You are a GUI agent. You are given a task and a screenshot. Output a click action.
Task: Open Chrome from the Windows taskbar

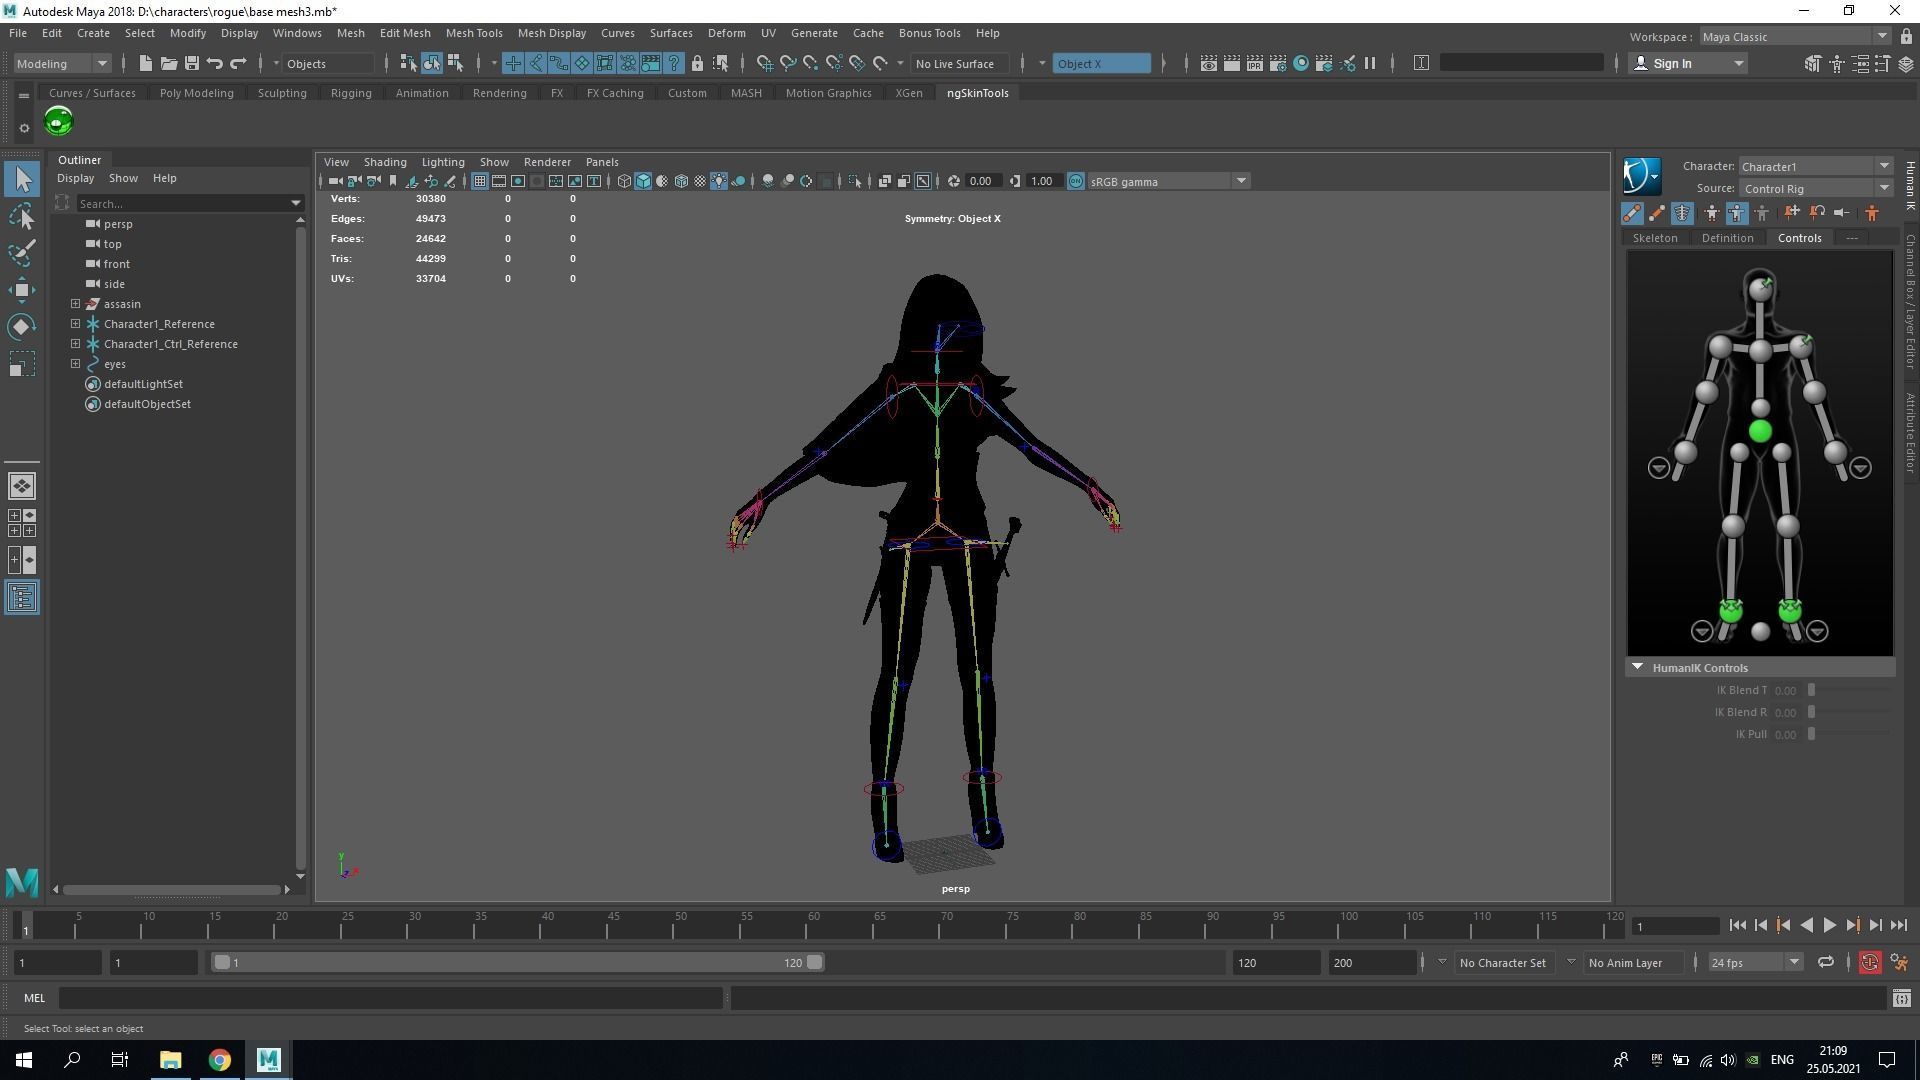point(219,1060)
